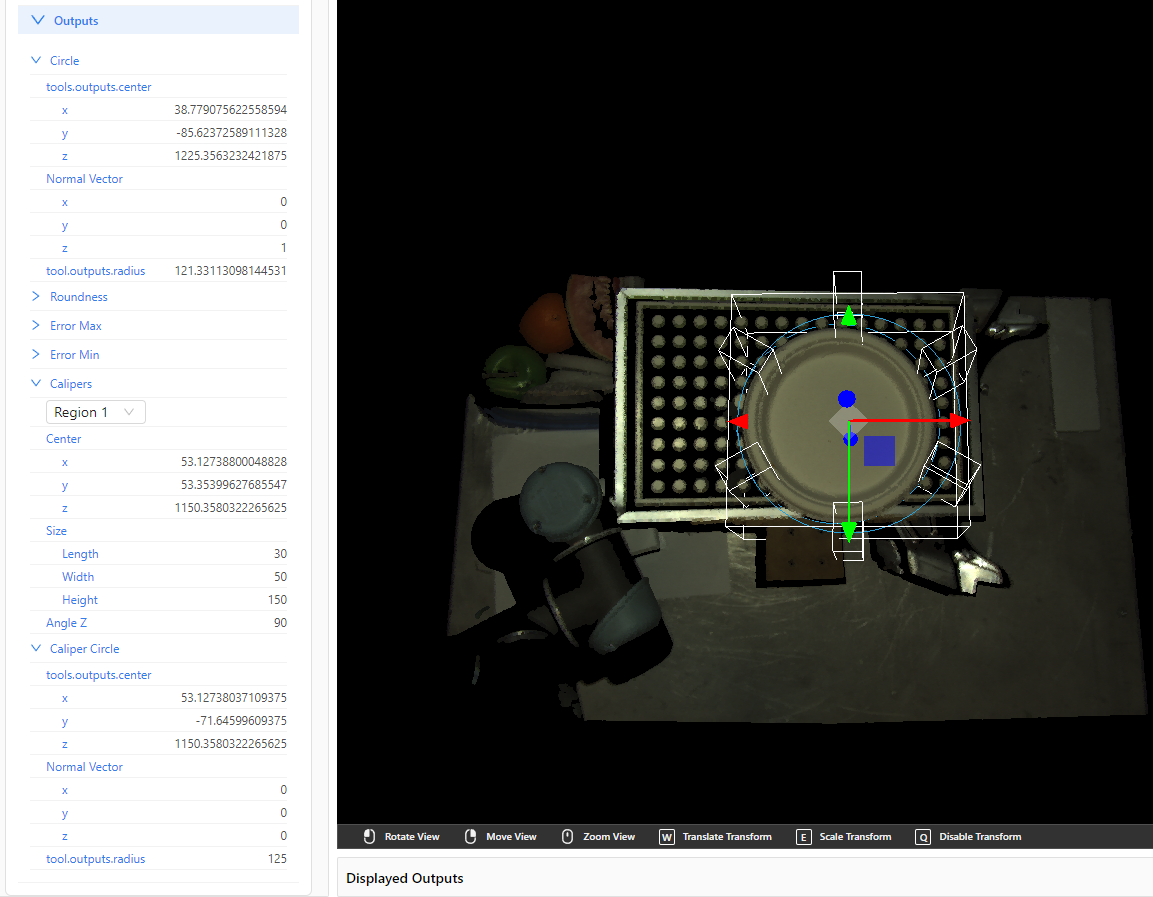Select Calipers Height value 150

[277, 600]
